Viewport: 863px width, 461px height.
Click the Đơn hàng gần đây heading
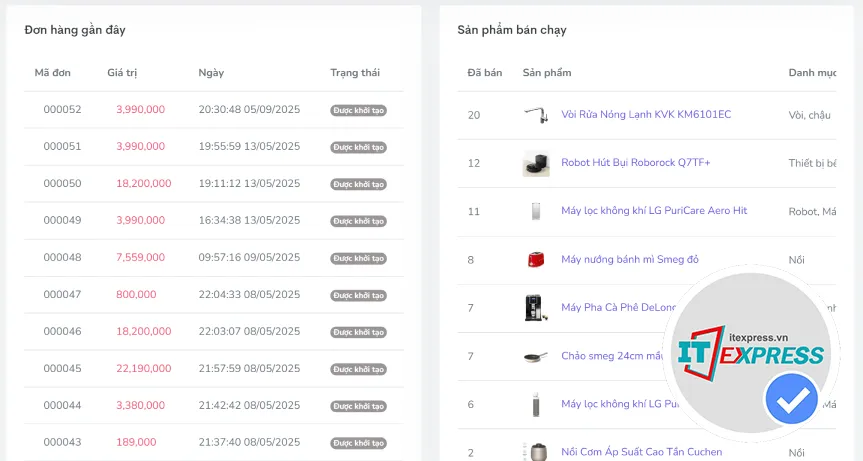[x=75, y=30]
